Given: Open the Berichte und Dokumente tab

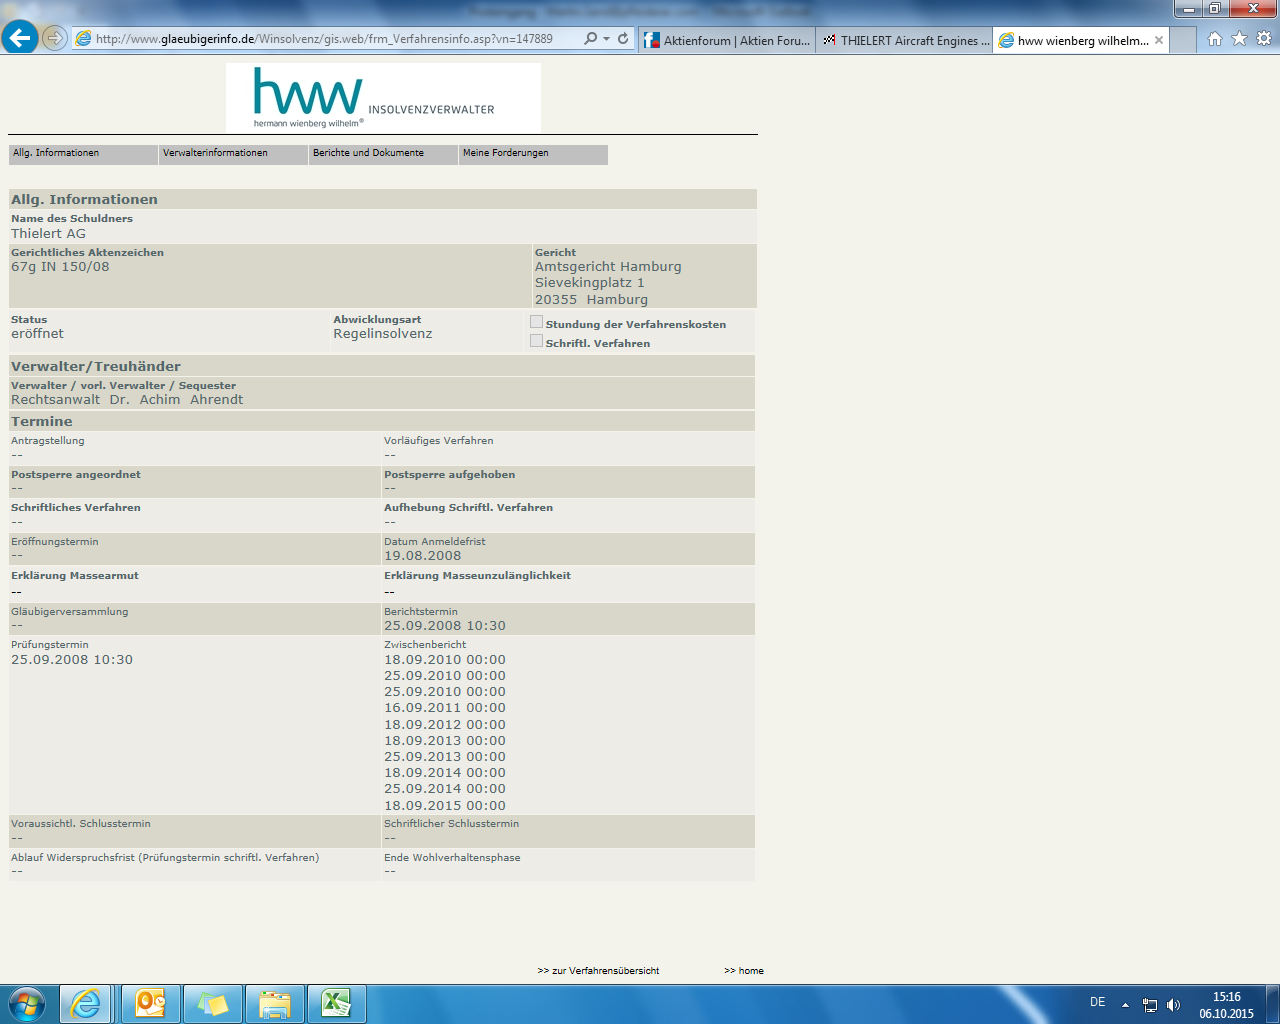Looking at the screenshot, I should pos(383,154).
